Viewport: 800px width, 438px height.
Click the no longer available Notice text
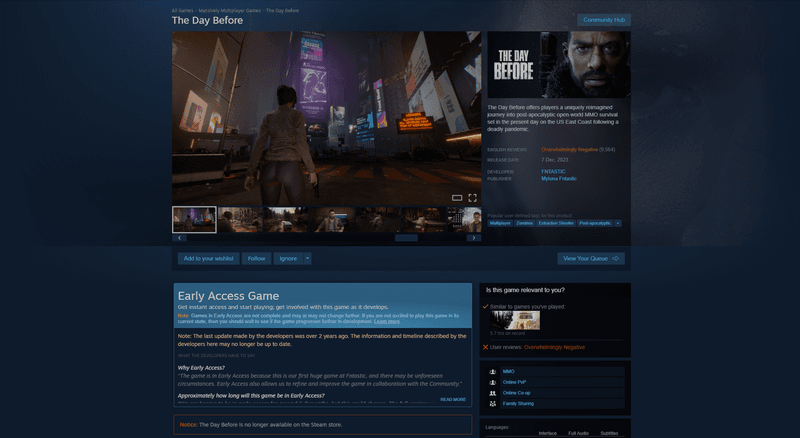point(261,425)
